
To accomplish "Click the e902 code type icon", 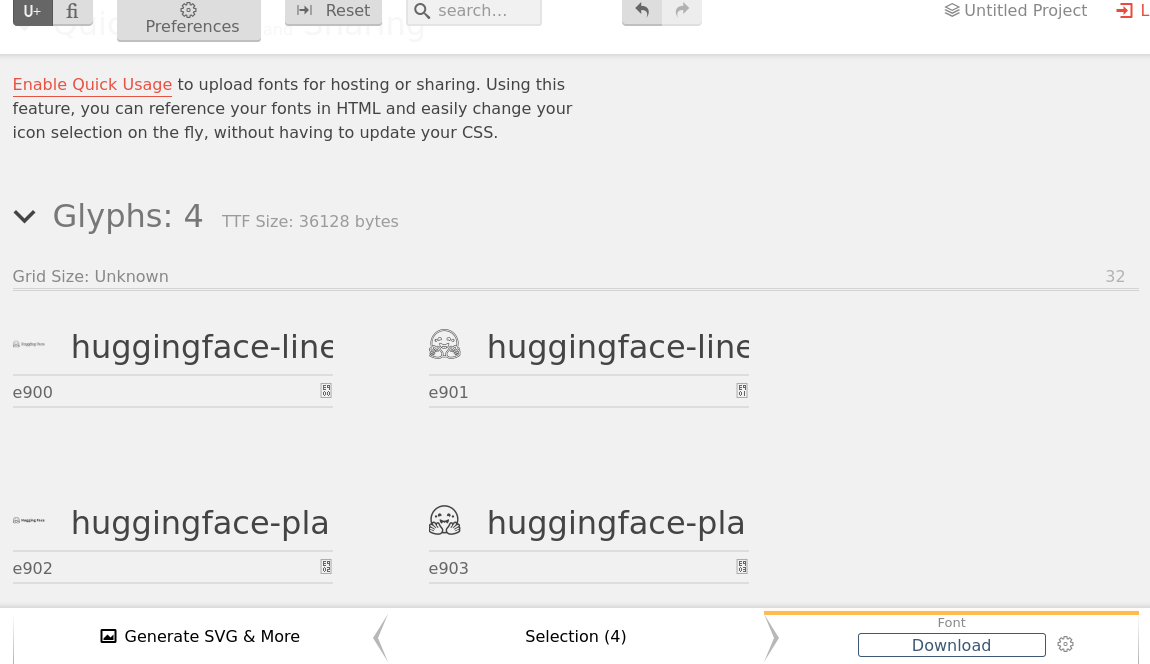I will (x=326, y=567).
